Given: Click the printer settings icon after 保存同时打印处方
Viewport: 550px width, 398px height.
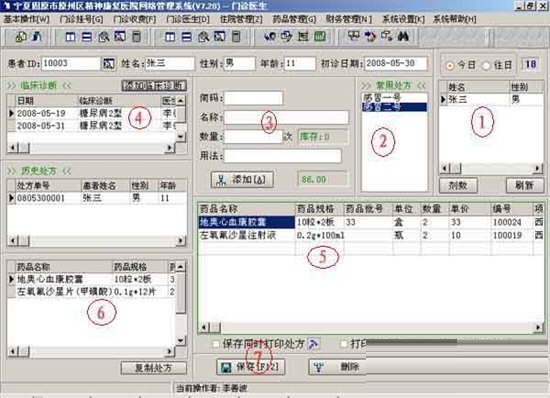Looking at the screenshot, I should [x=313, y=344].
